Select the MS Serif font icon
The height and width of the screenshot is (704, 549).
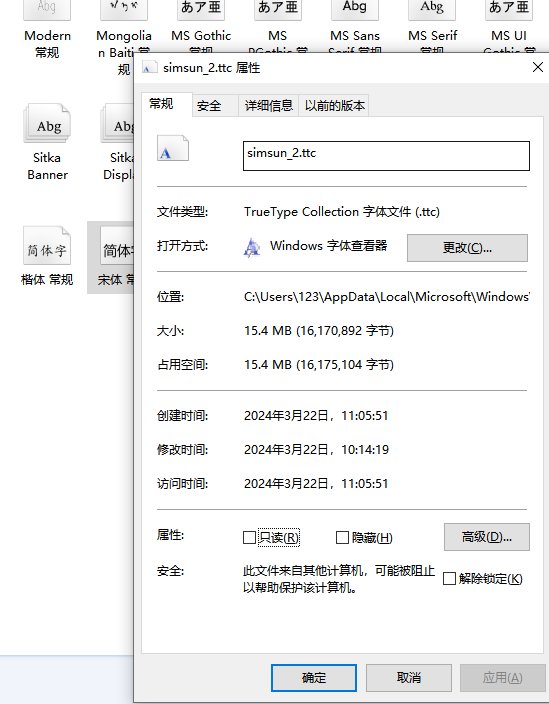click(432, 10)
